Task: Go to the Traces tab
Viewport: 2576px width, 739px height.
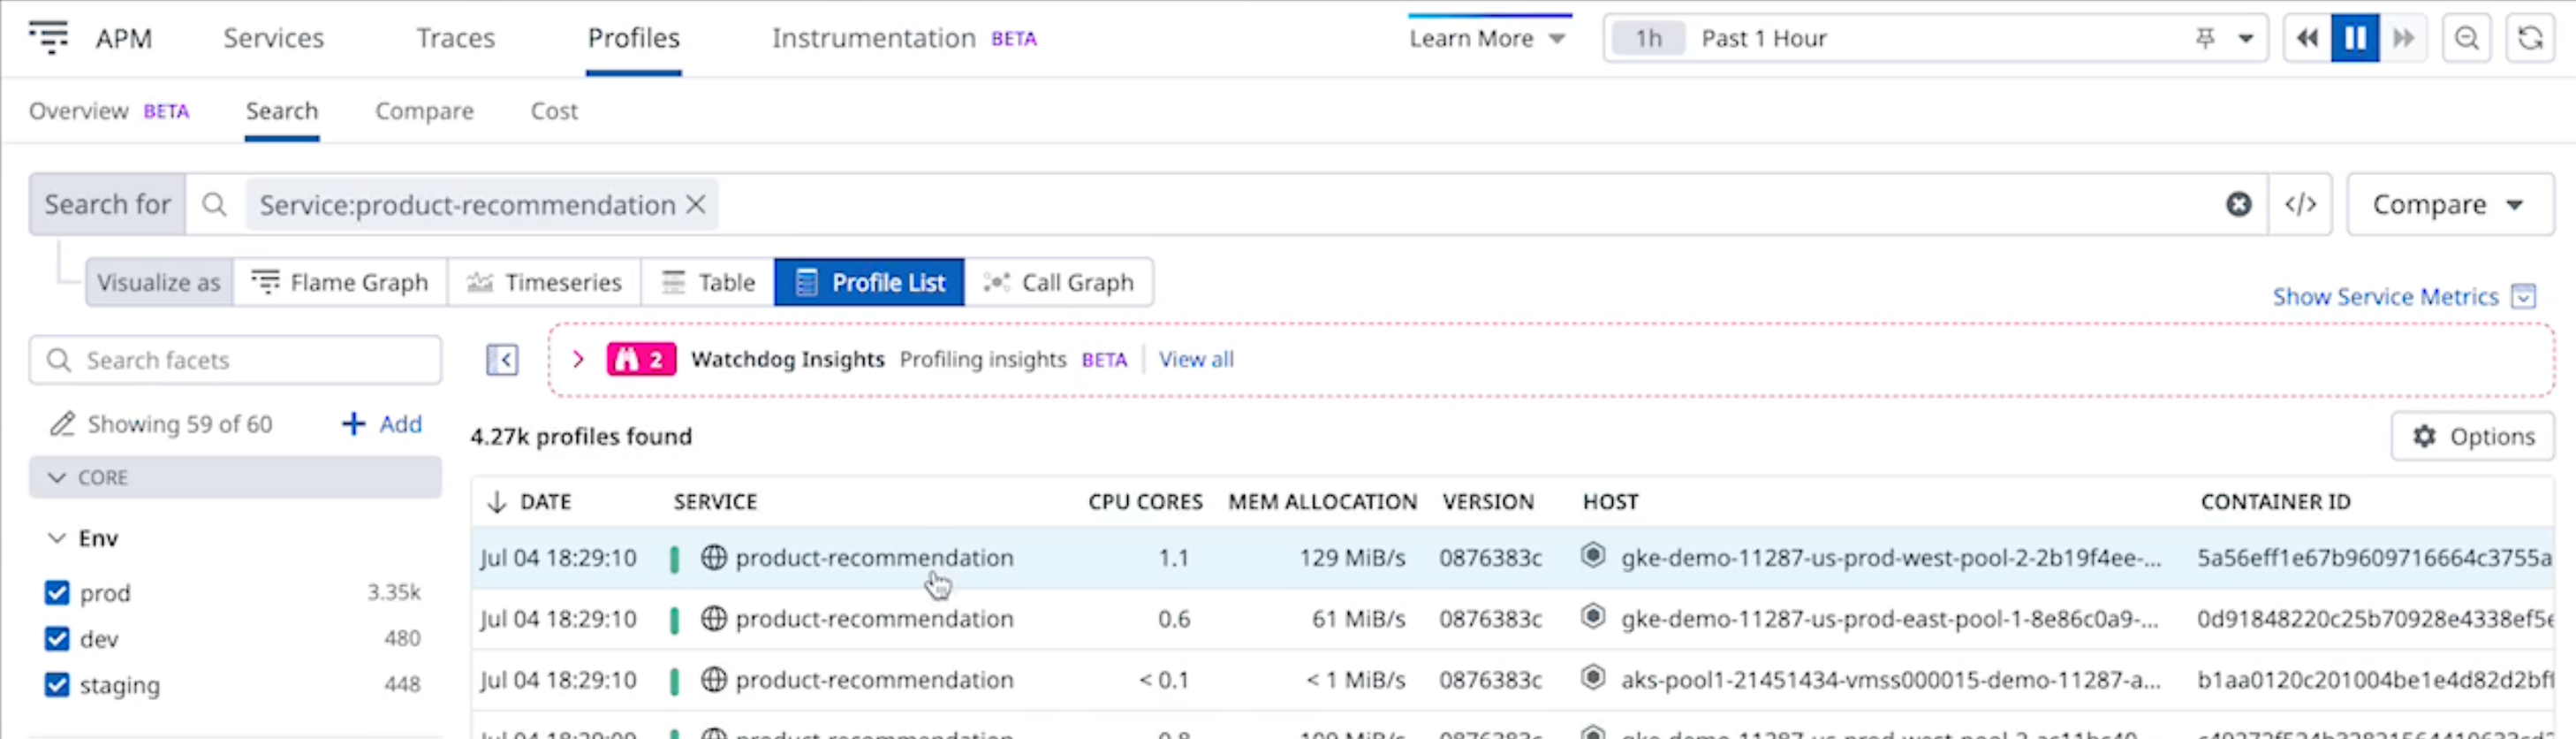Action: coord(456,38)
